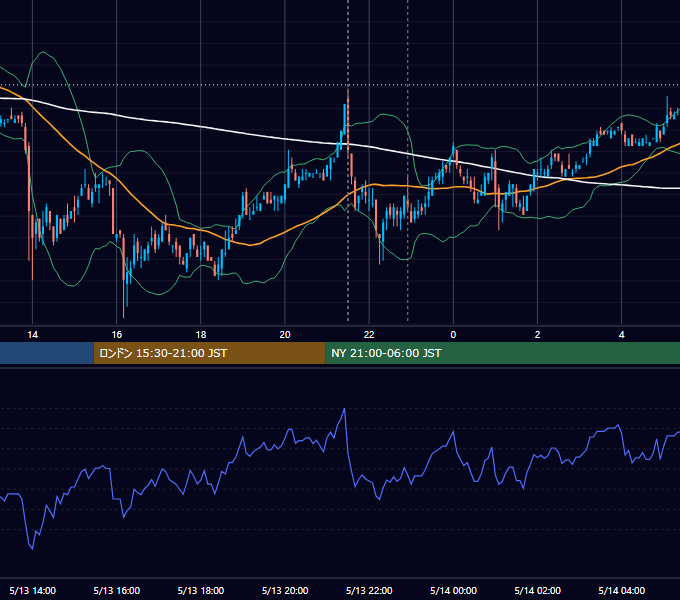Select the ロンドン 15:30-21:00 JST session bar

(x=209, y=353)
